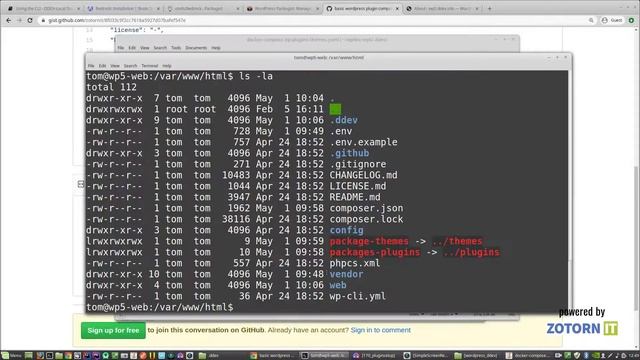640x360 pixels.
Task: Click the 'config' directory name in terminal
Action: coord(347,230)
